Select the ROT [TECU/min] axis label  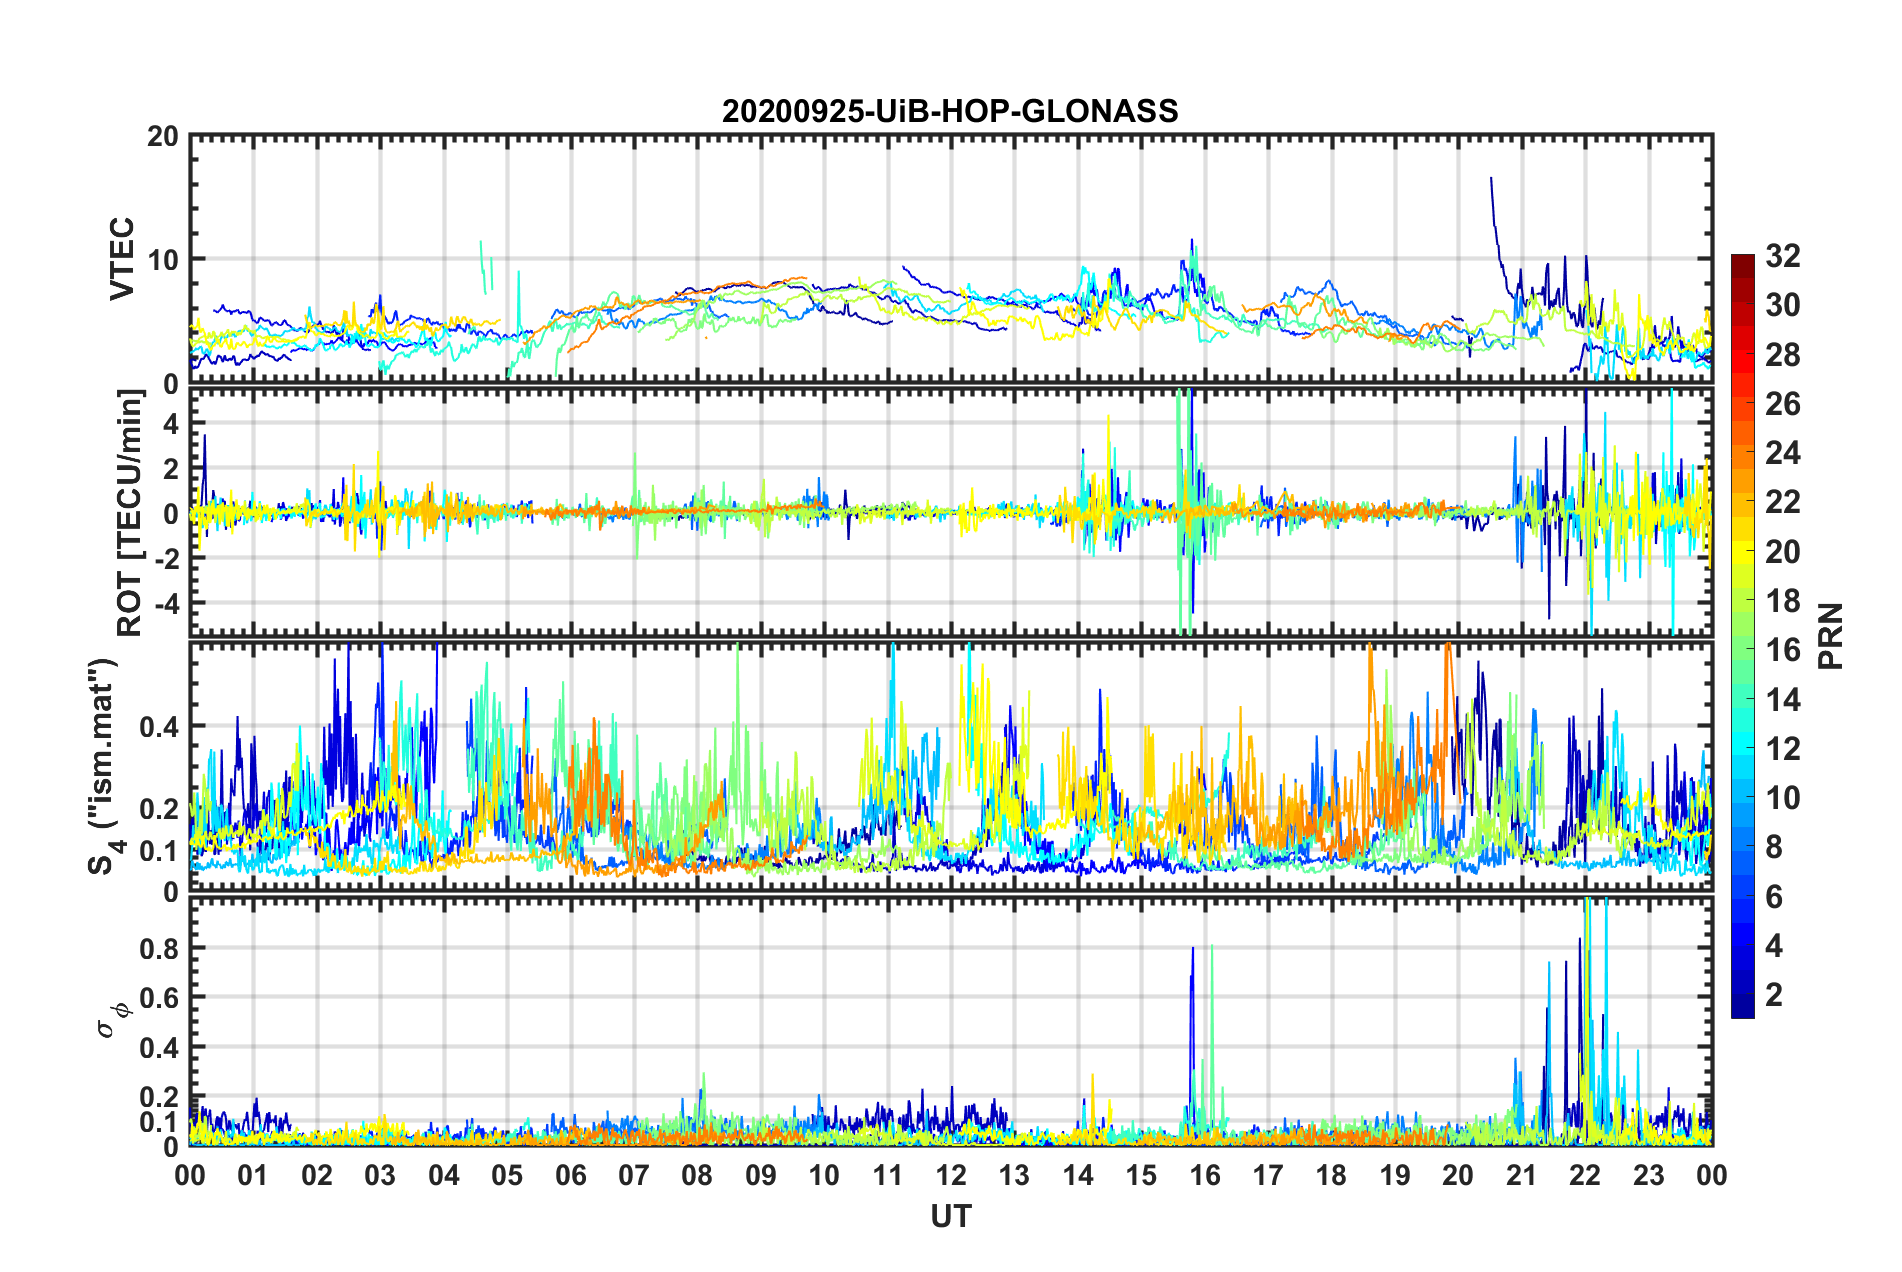[x=129, y=512]
